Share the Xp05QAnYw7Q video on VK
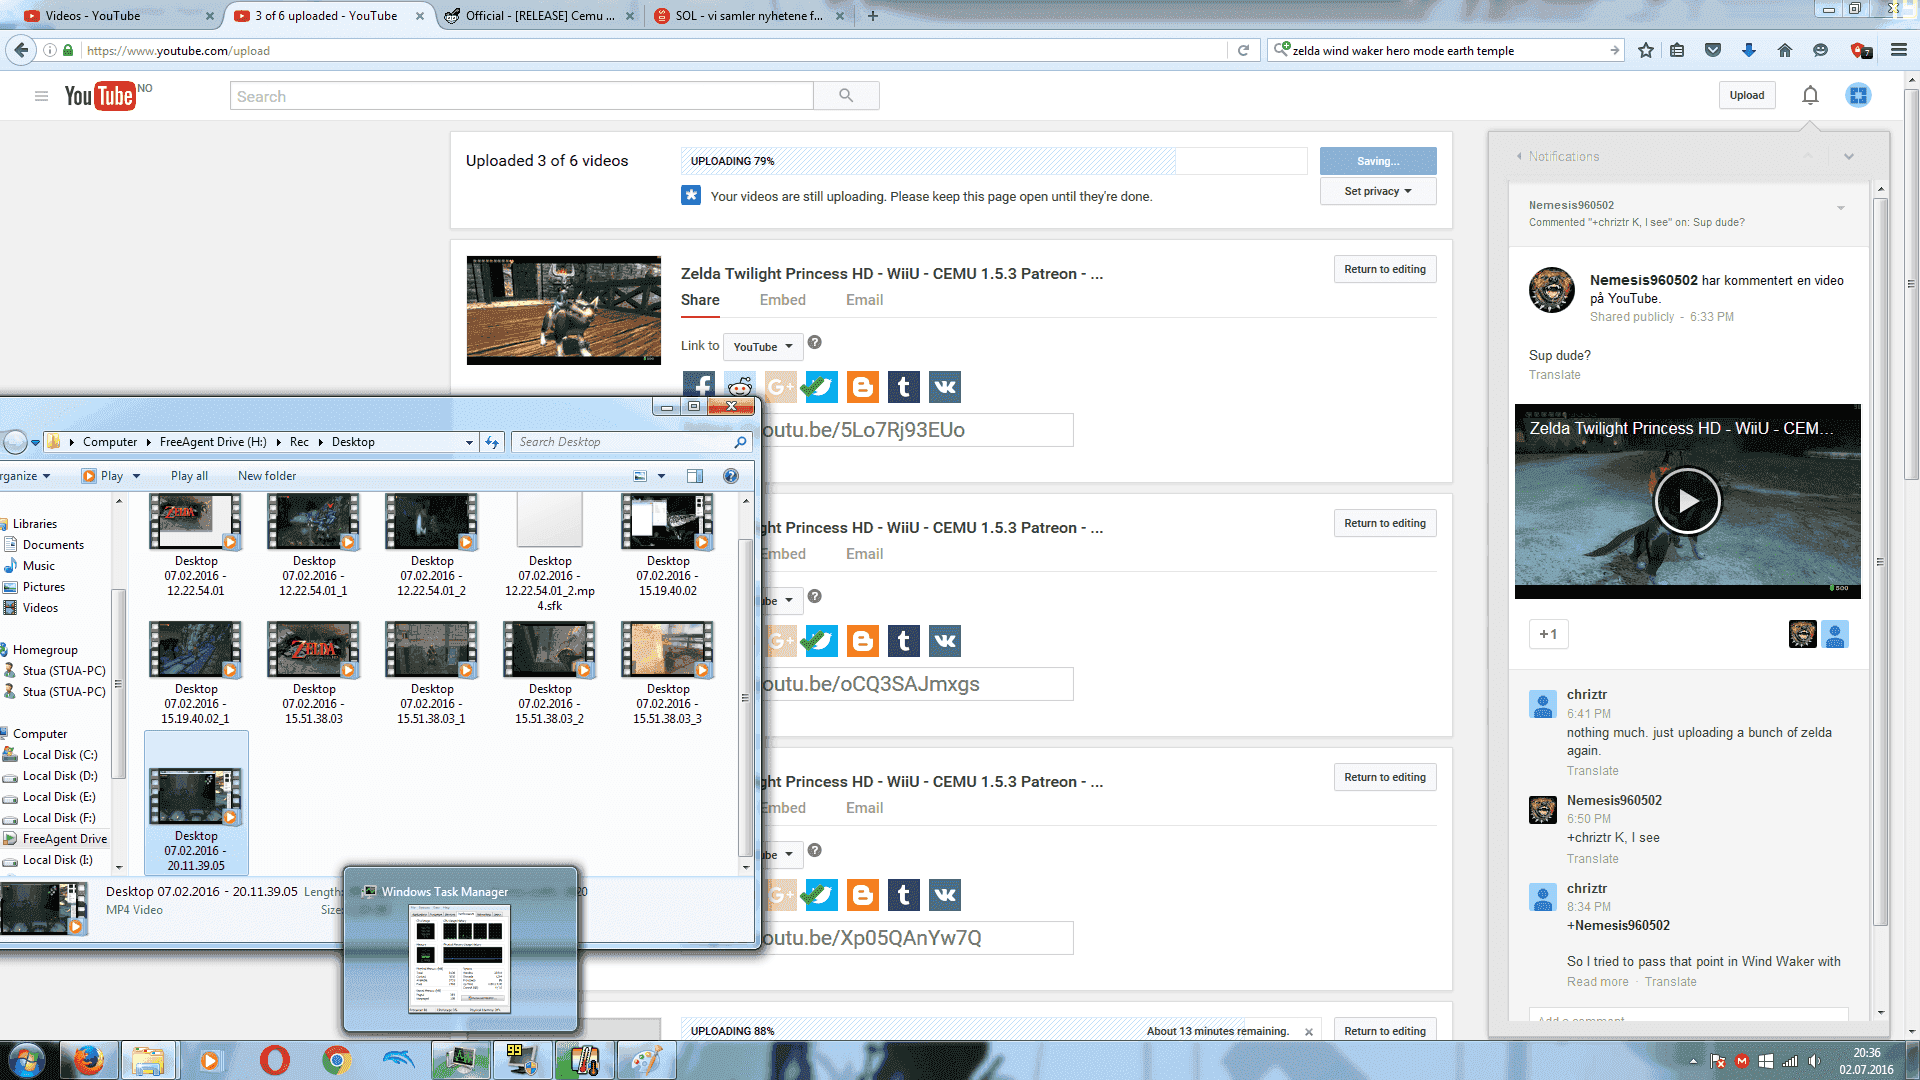This screenshot has width=1920, height=1080. click(x=945, y=894)
